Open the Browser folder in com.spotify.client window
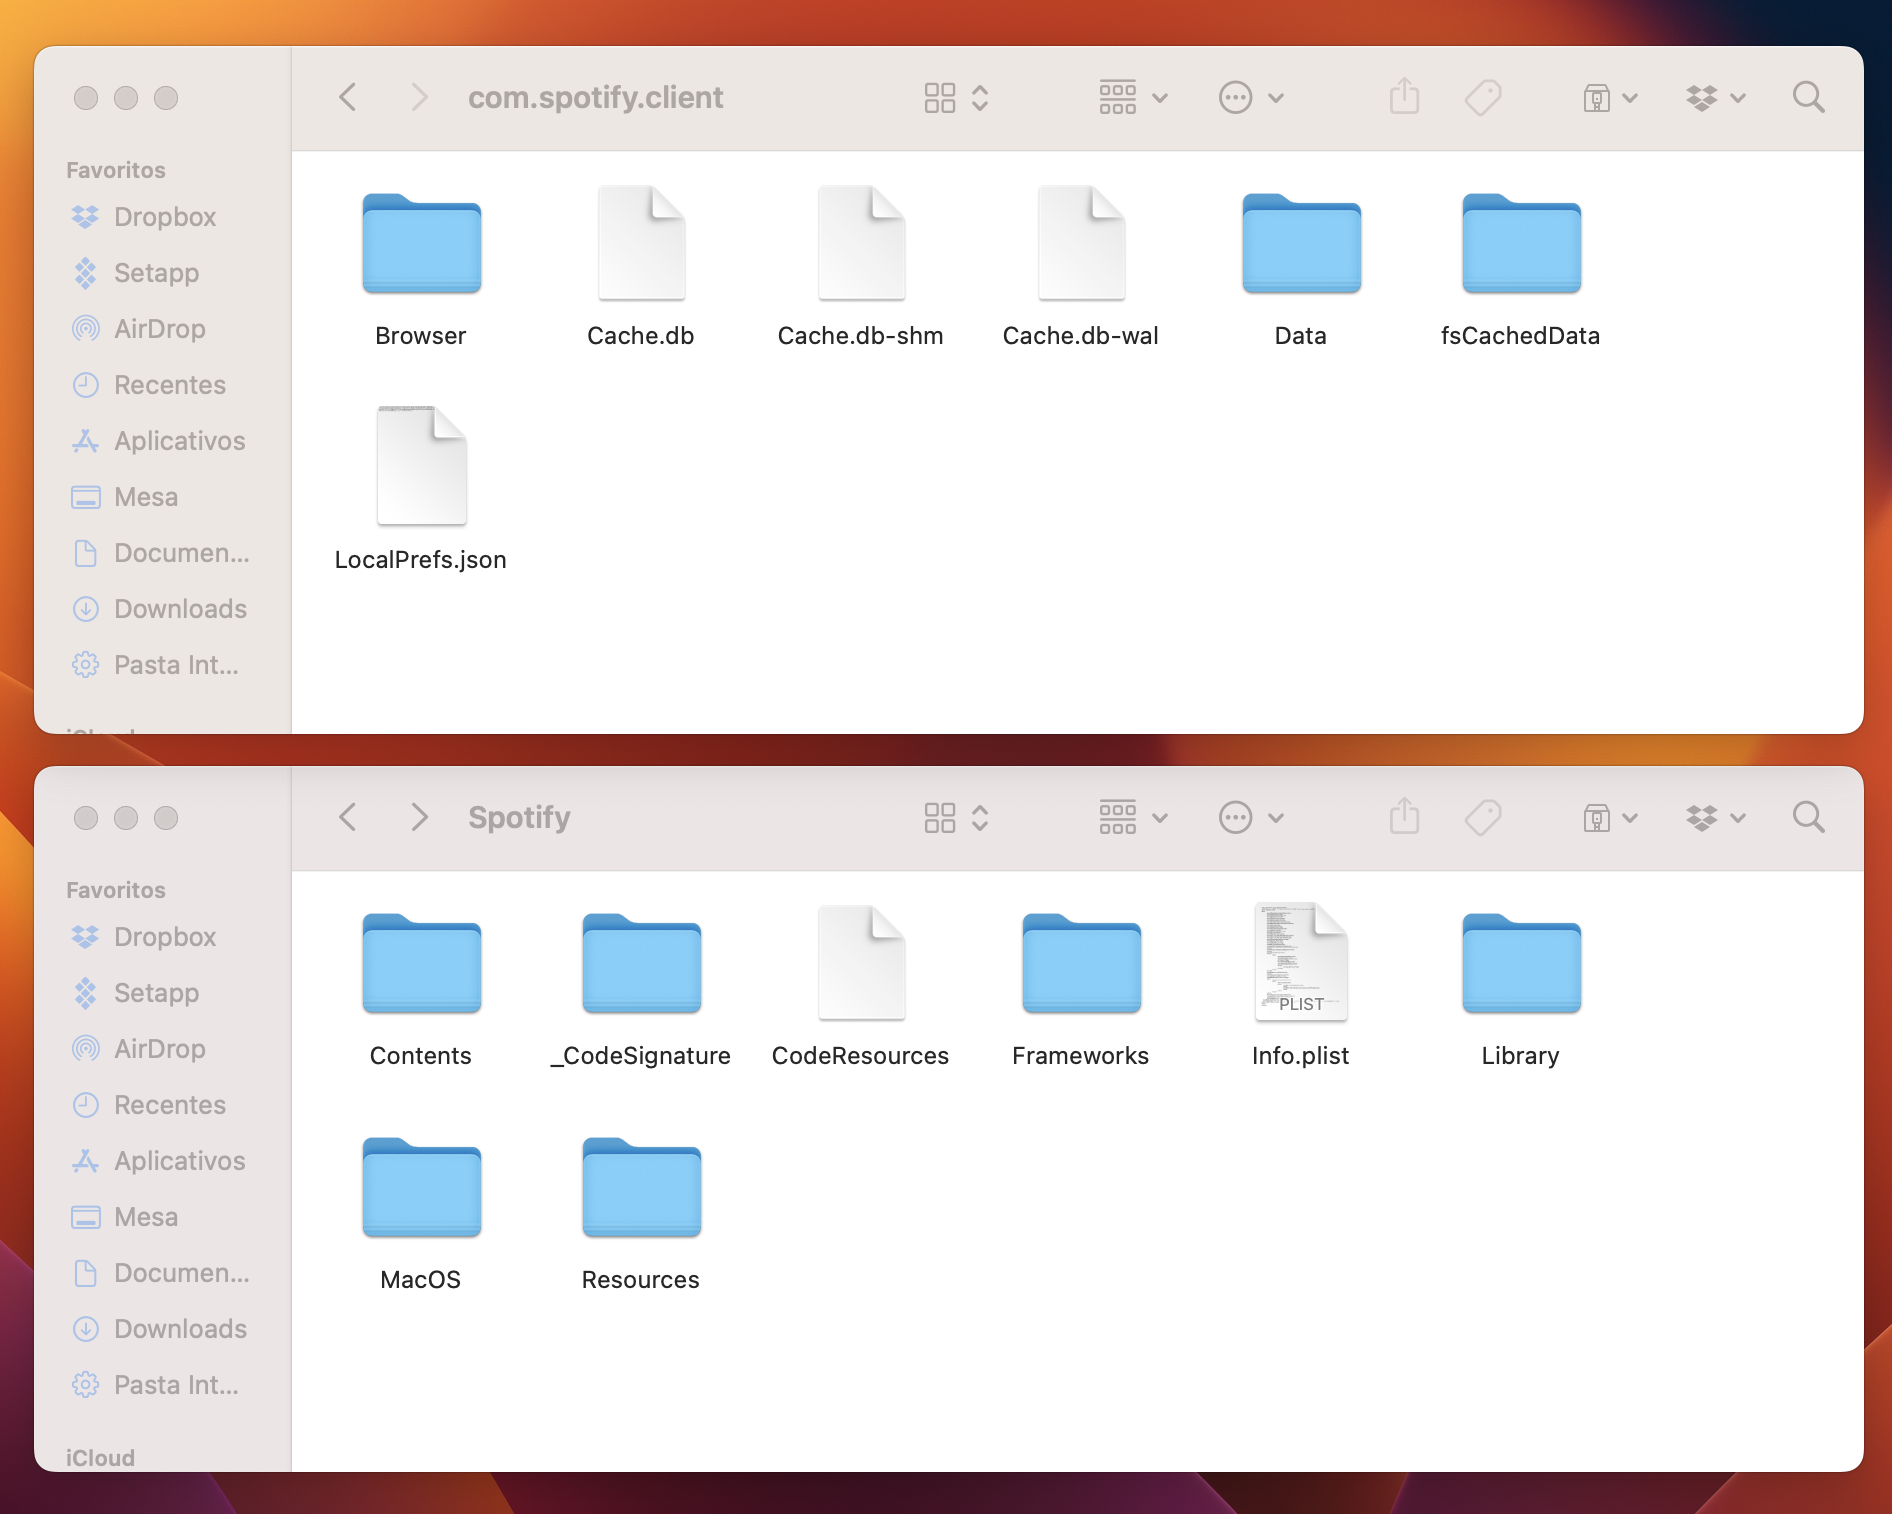Screen dimensions: 1892x1514 (421, 244)
